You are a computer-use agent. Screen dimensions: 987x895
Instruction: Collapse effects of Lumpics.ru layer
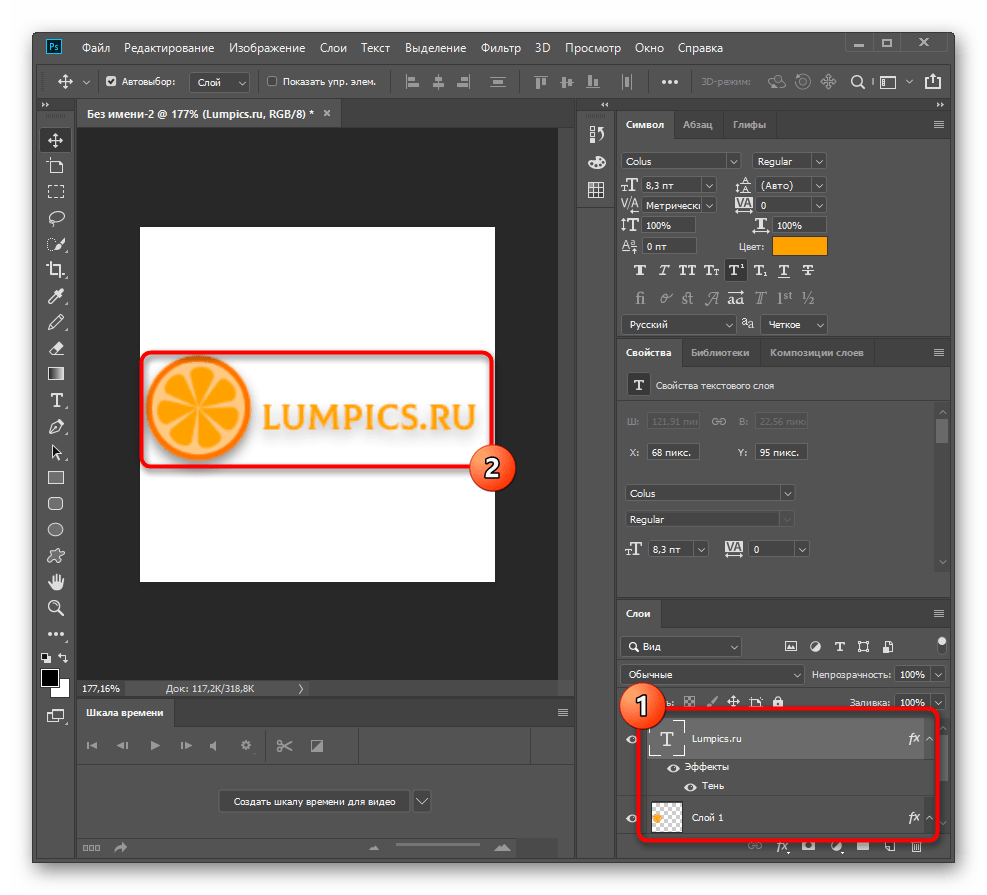tap(929, 739)
